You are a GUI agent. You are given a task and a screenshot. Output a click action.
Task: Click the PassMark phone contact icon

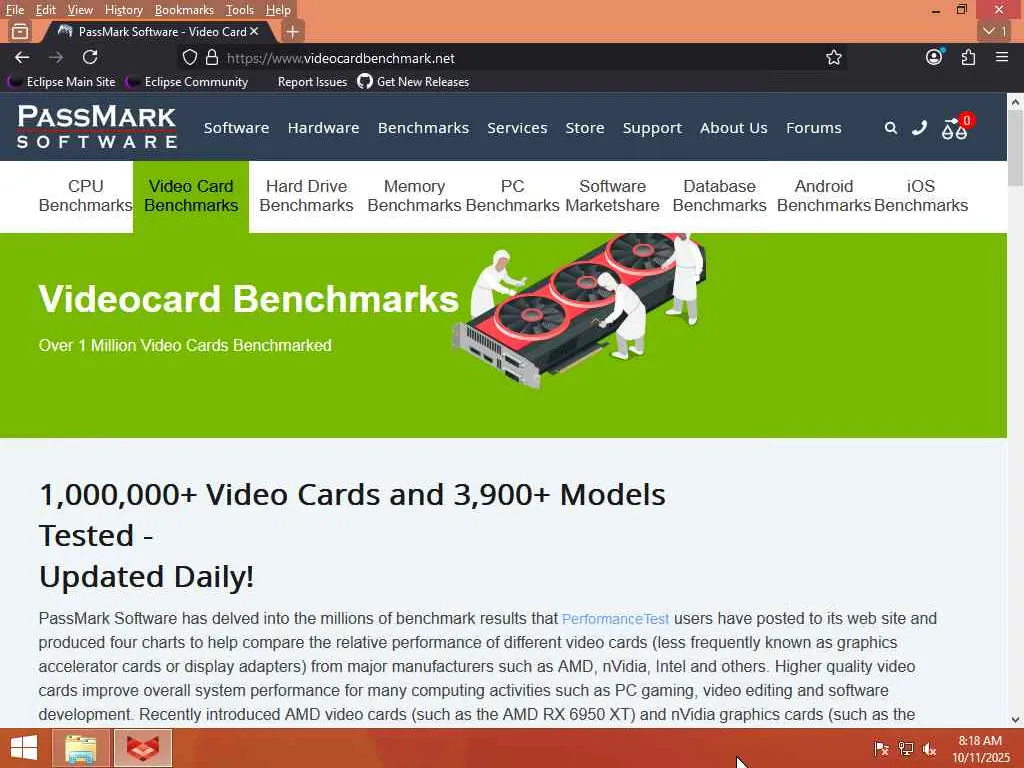point(920,127)
